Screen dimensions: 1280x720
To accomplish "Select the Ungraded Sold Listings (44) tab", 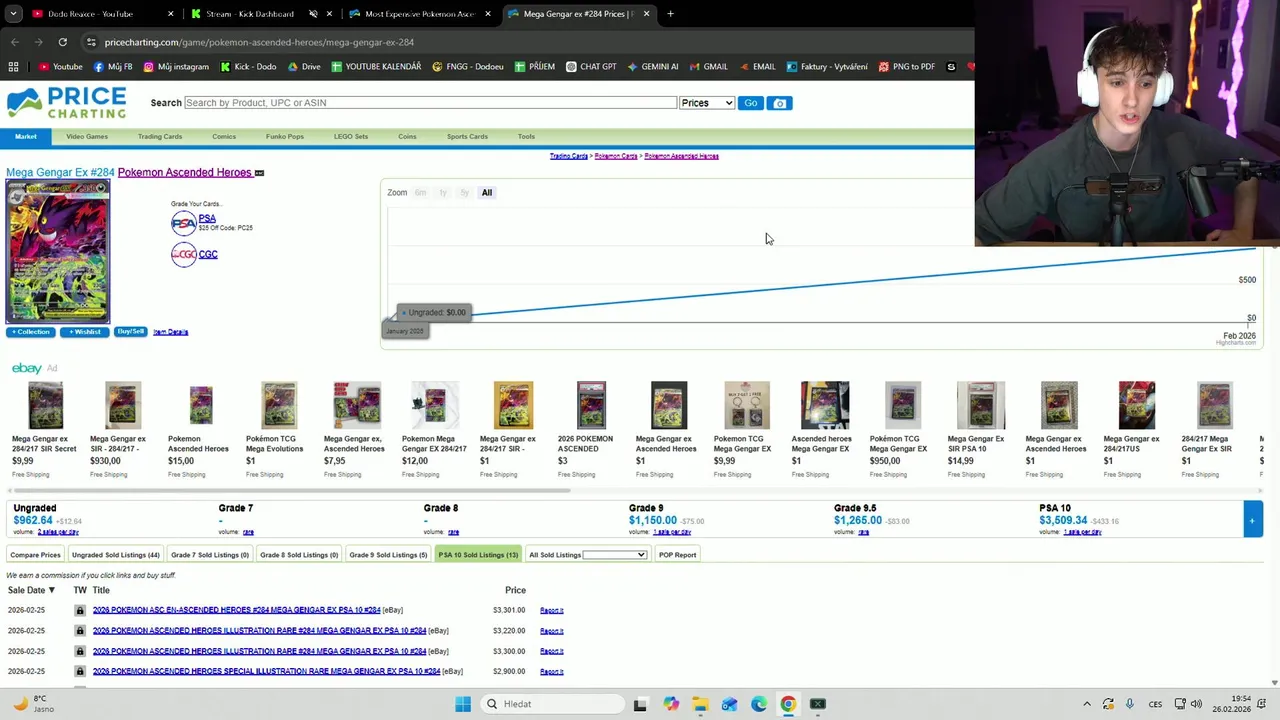I will [x=116, y=555].
